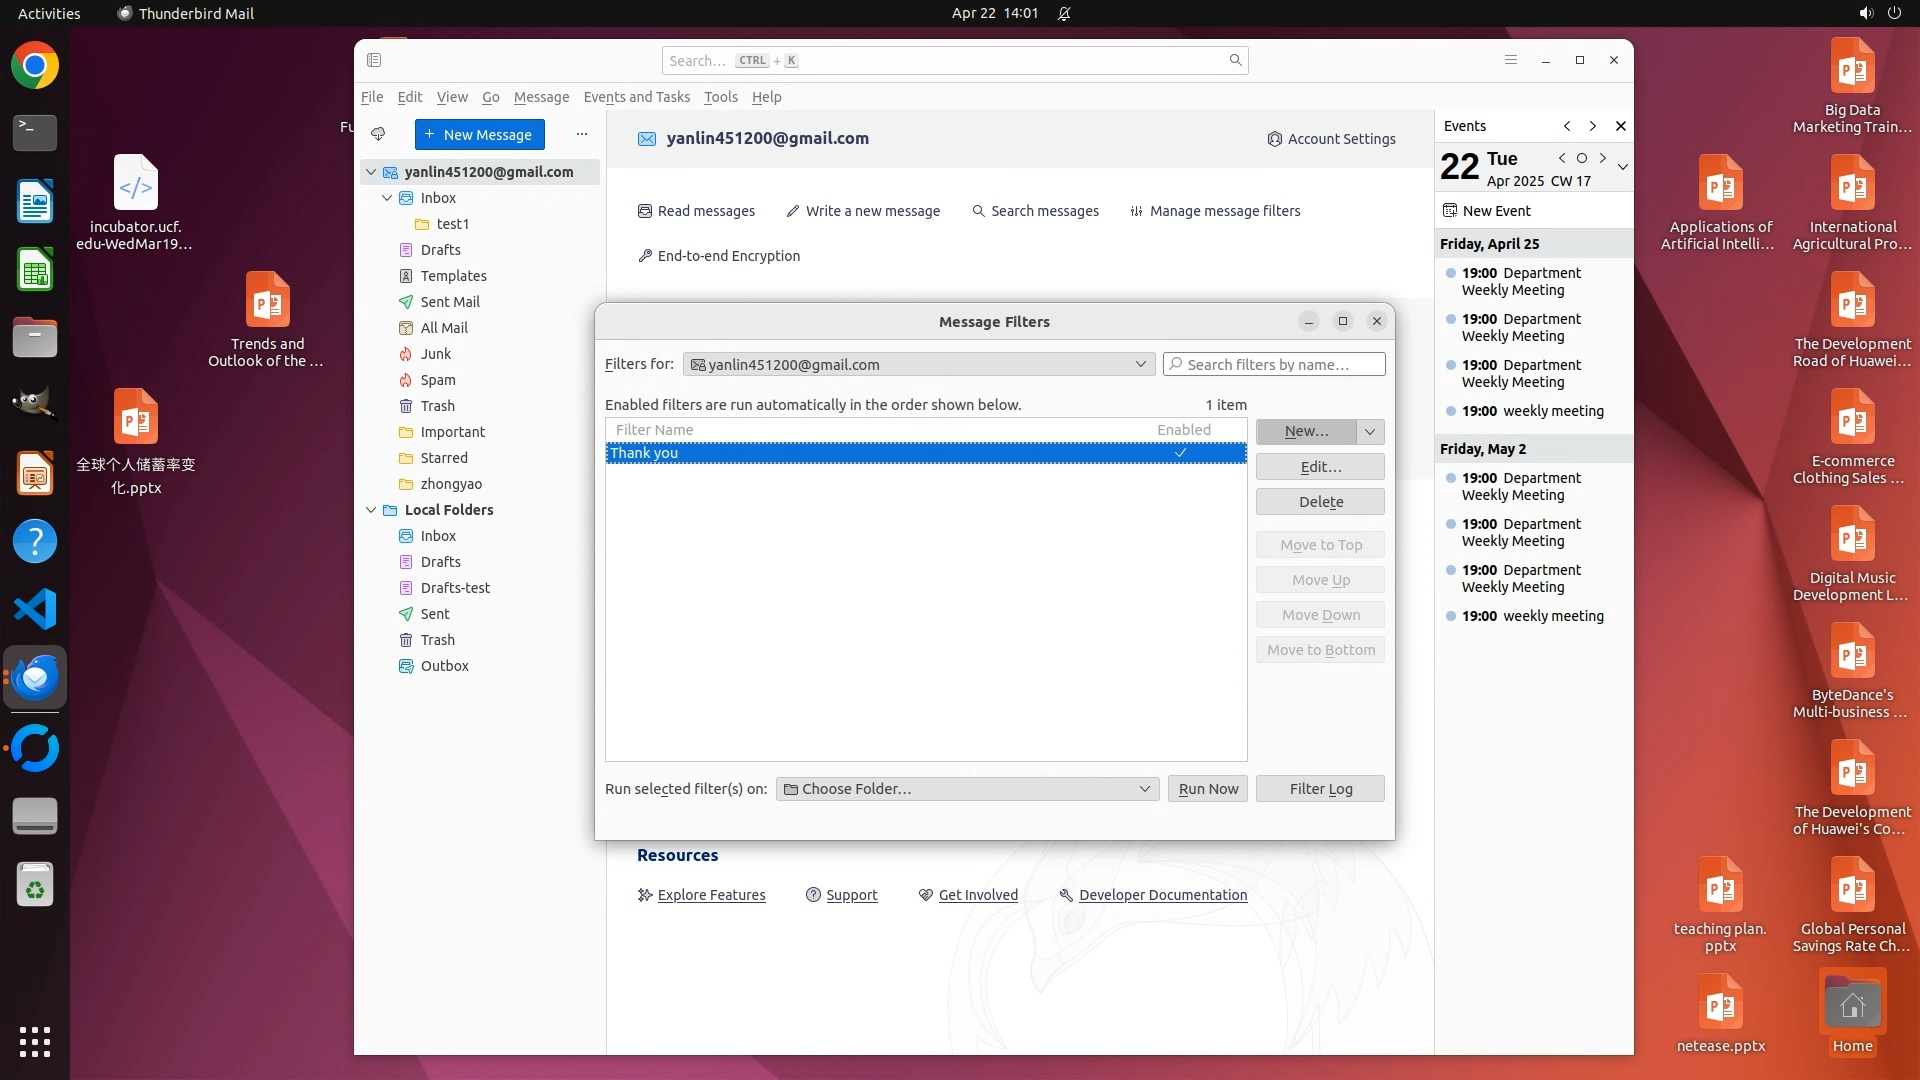
Task: Go to today in the Events pane
Action: (1582, 158)
